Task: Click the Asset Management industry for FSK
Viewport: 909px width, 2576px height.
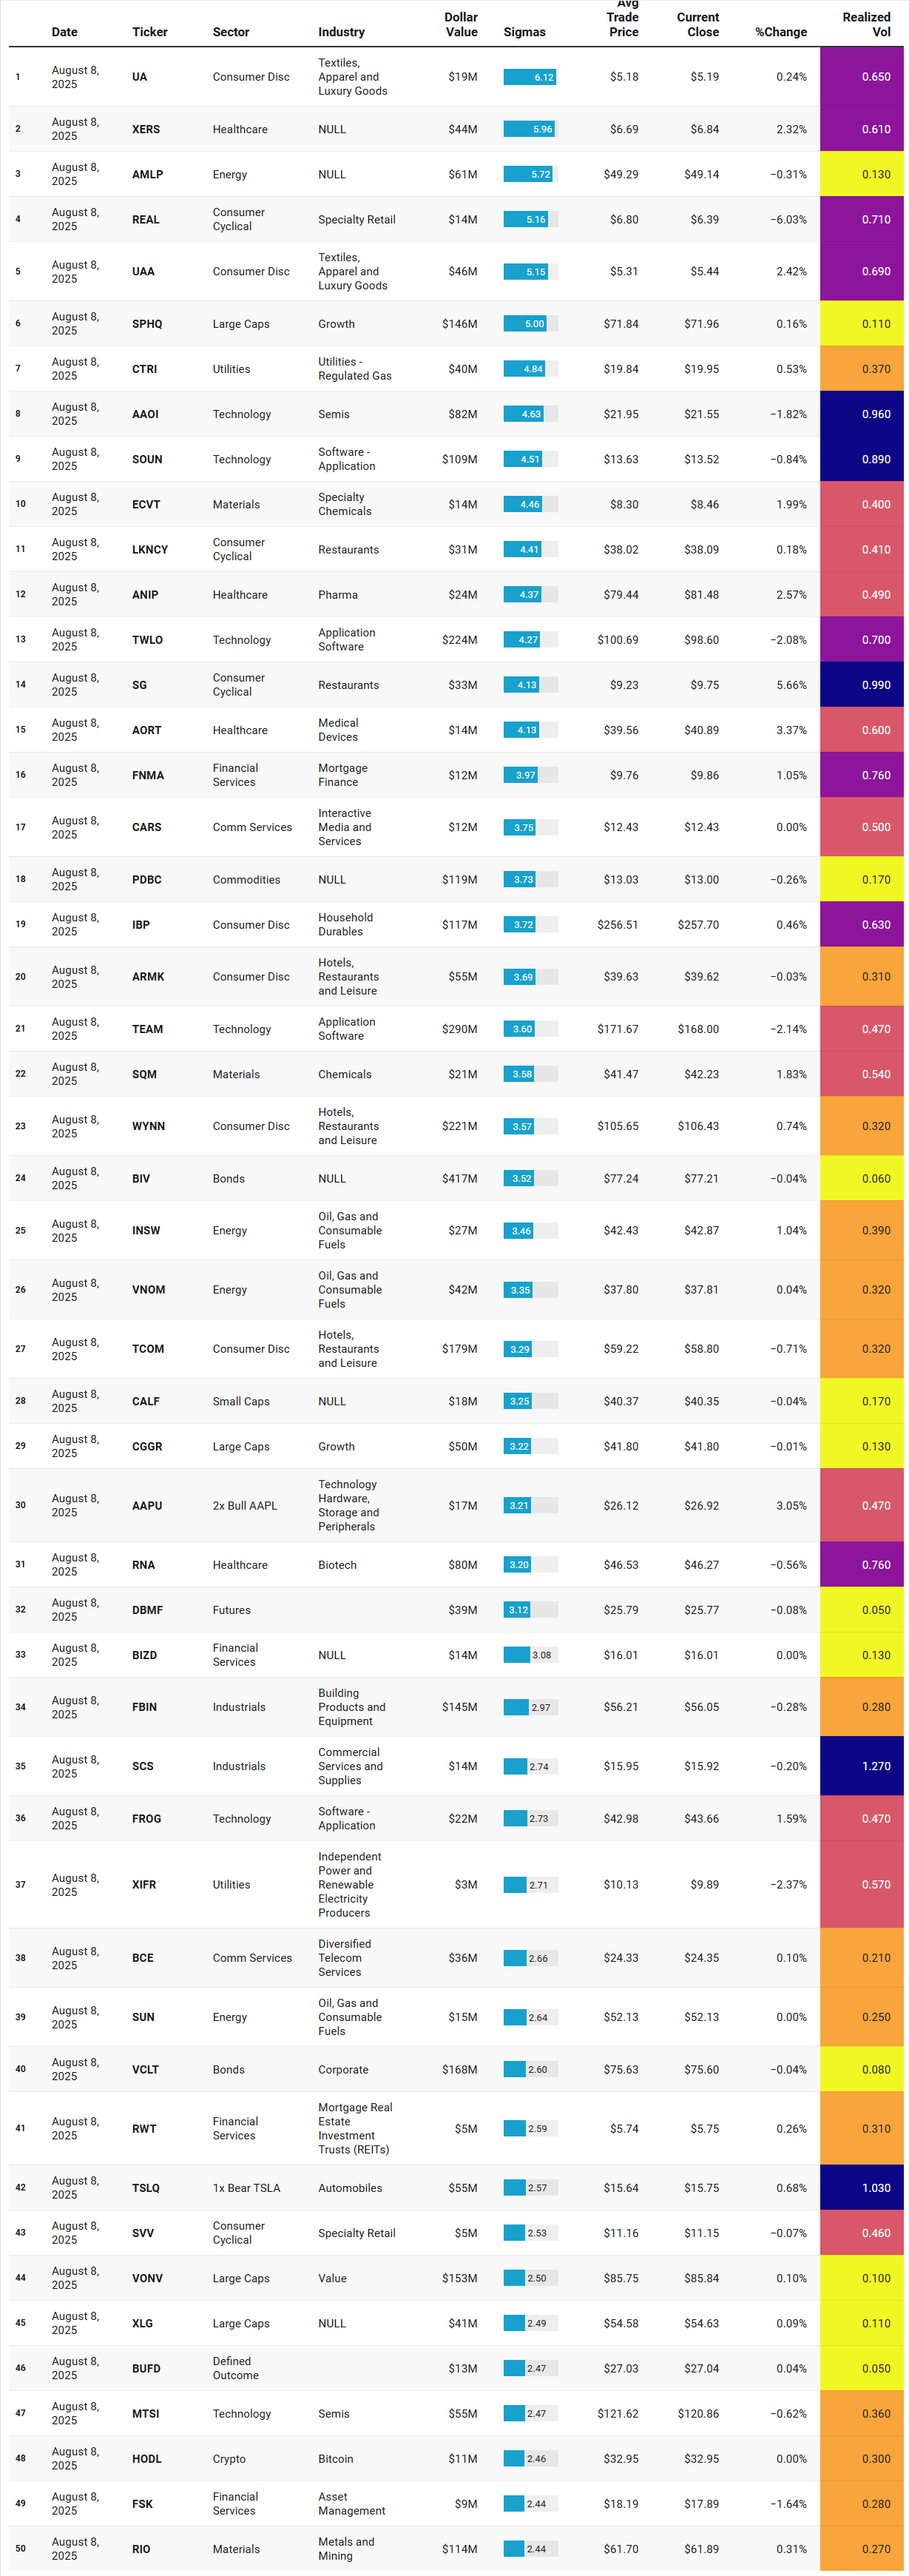Action: click(352, 2504)
